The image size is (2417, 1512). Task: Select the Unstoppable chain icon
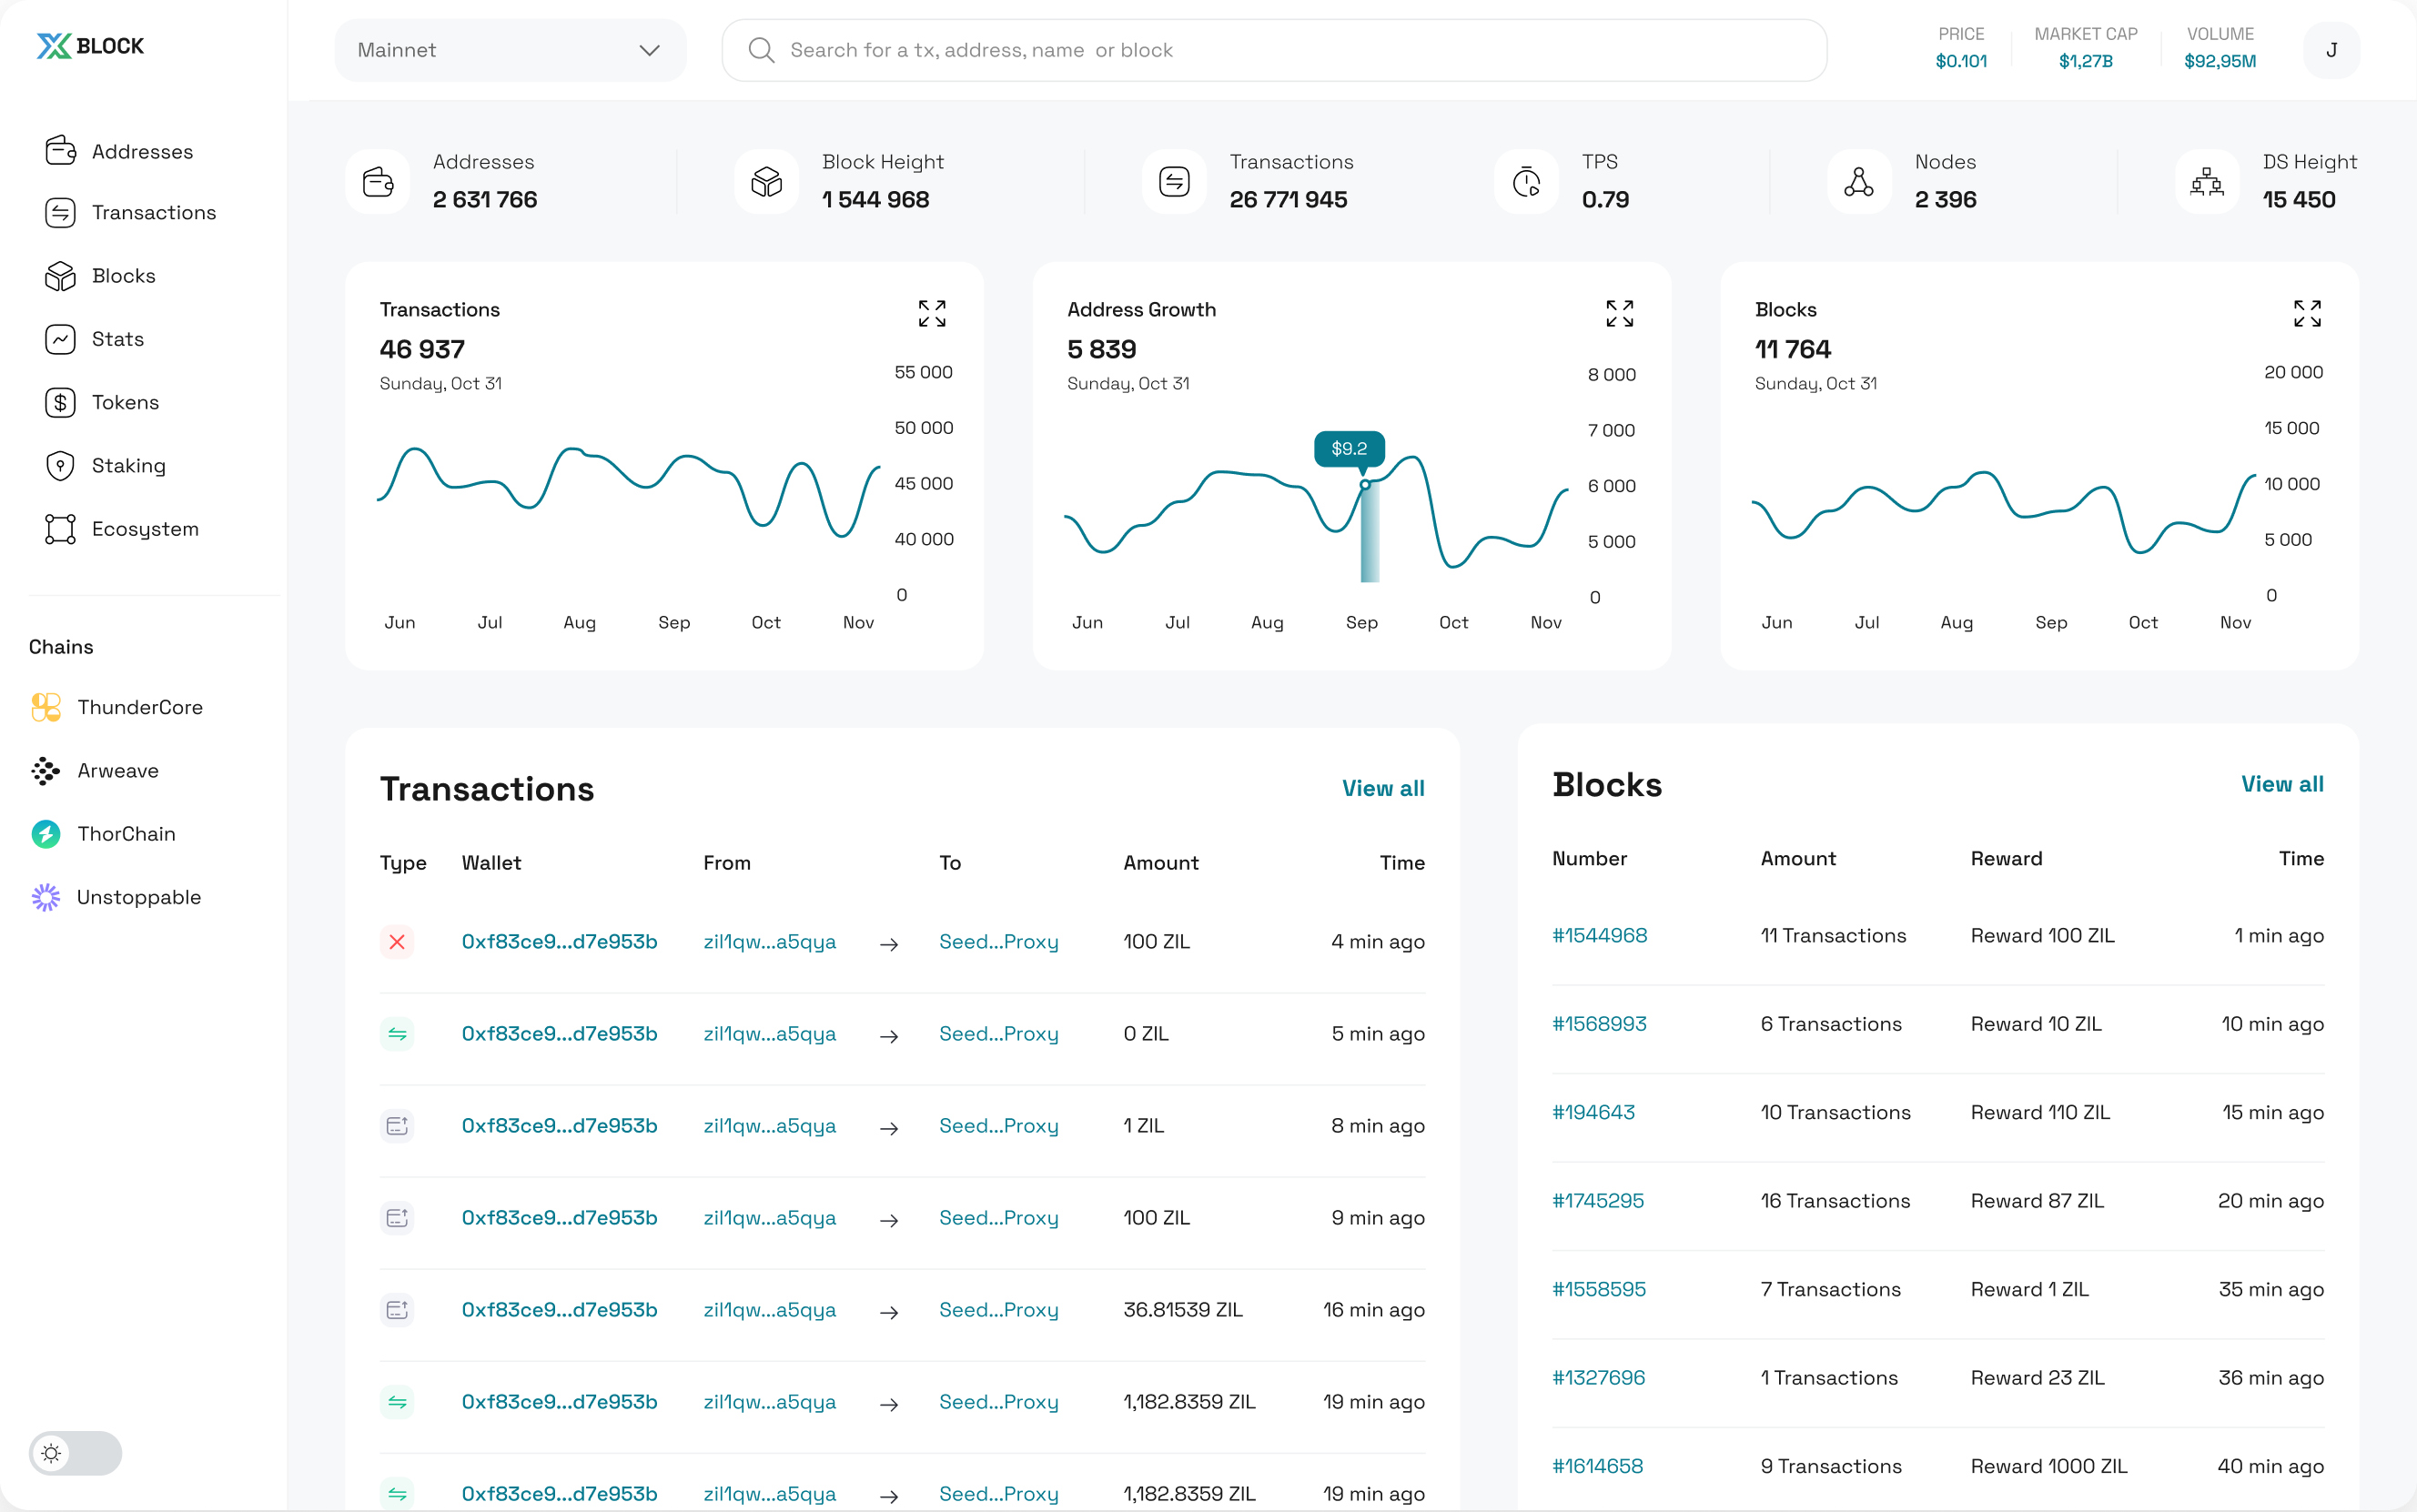pyautogui.click(x=46, y=897)
